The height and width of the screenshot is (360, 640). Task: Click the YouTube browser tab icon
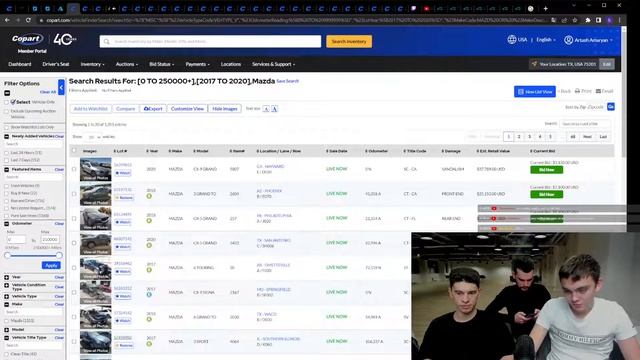[426, 8]
